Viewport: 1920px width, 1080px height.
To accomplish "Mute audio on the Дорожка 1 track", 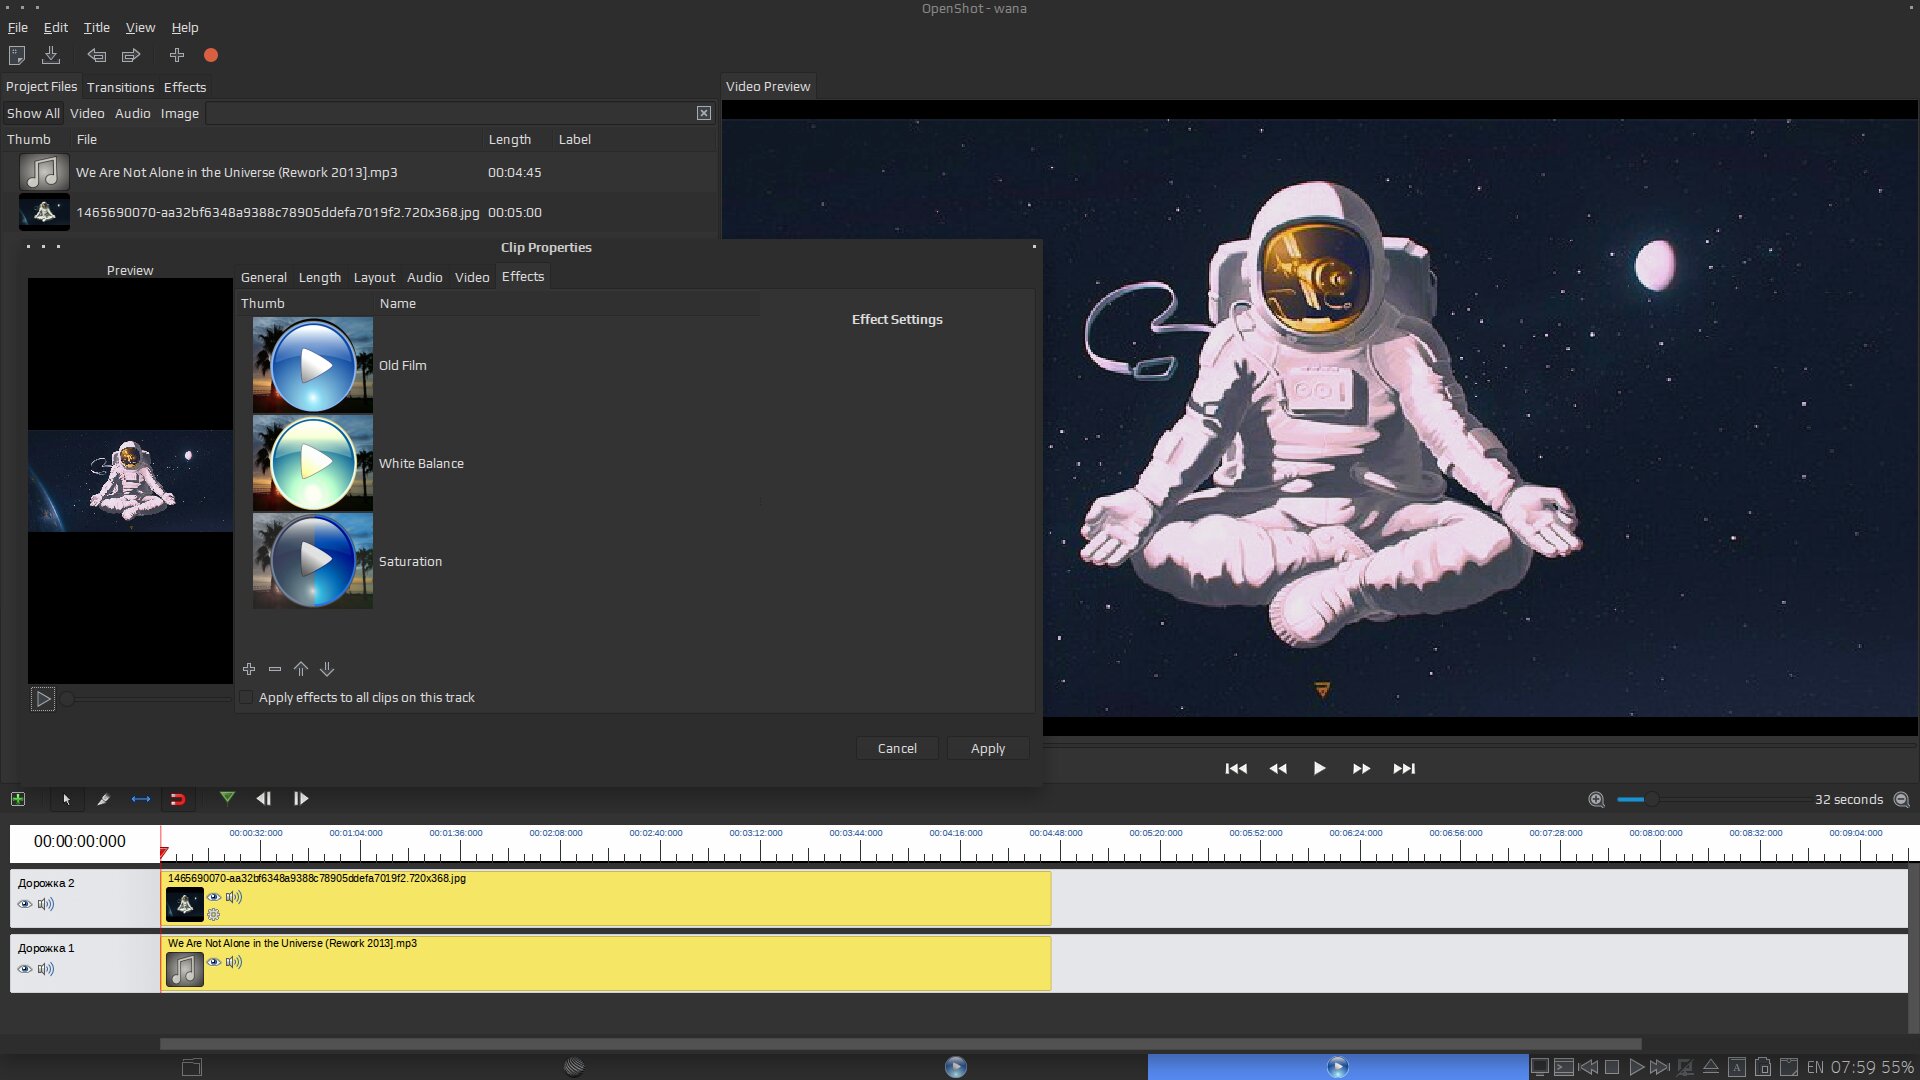I will pyautogui.click(x=45, y=968).
